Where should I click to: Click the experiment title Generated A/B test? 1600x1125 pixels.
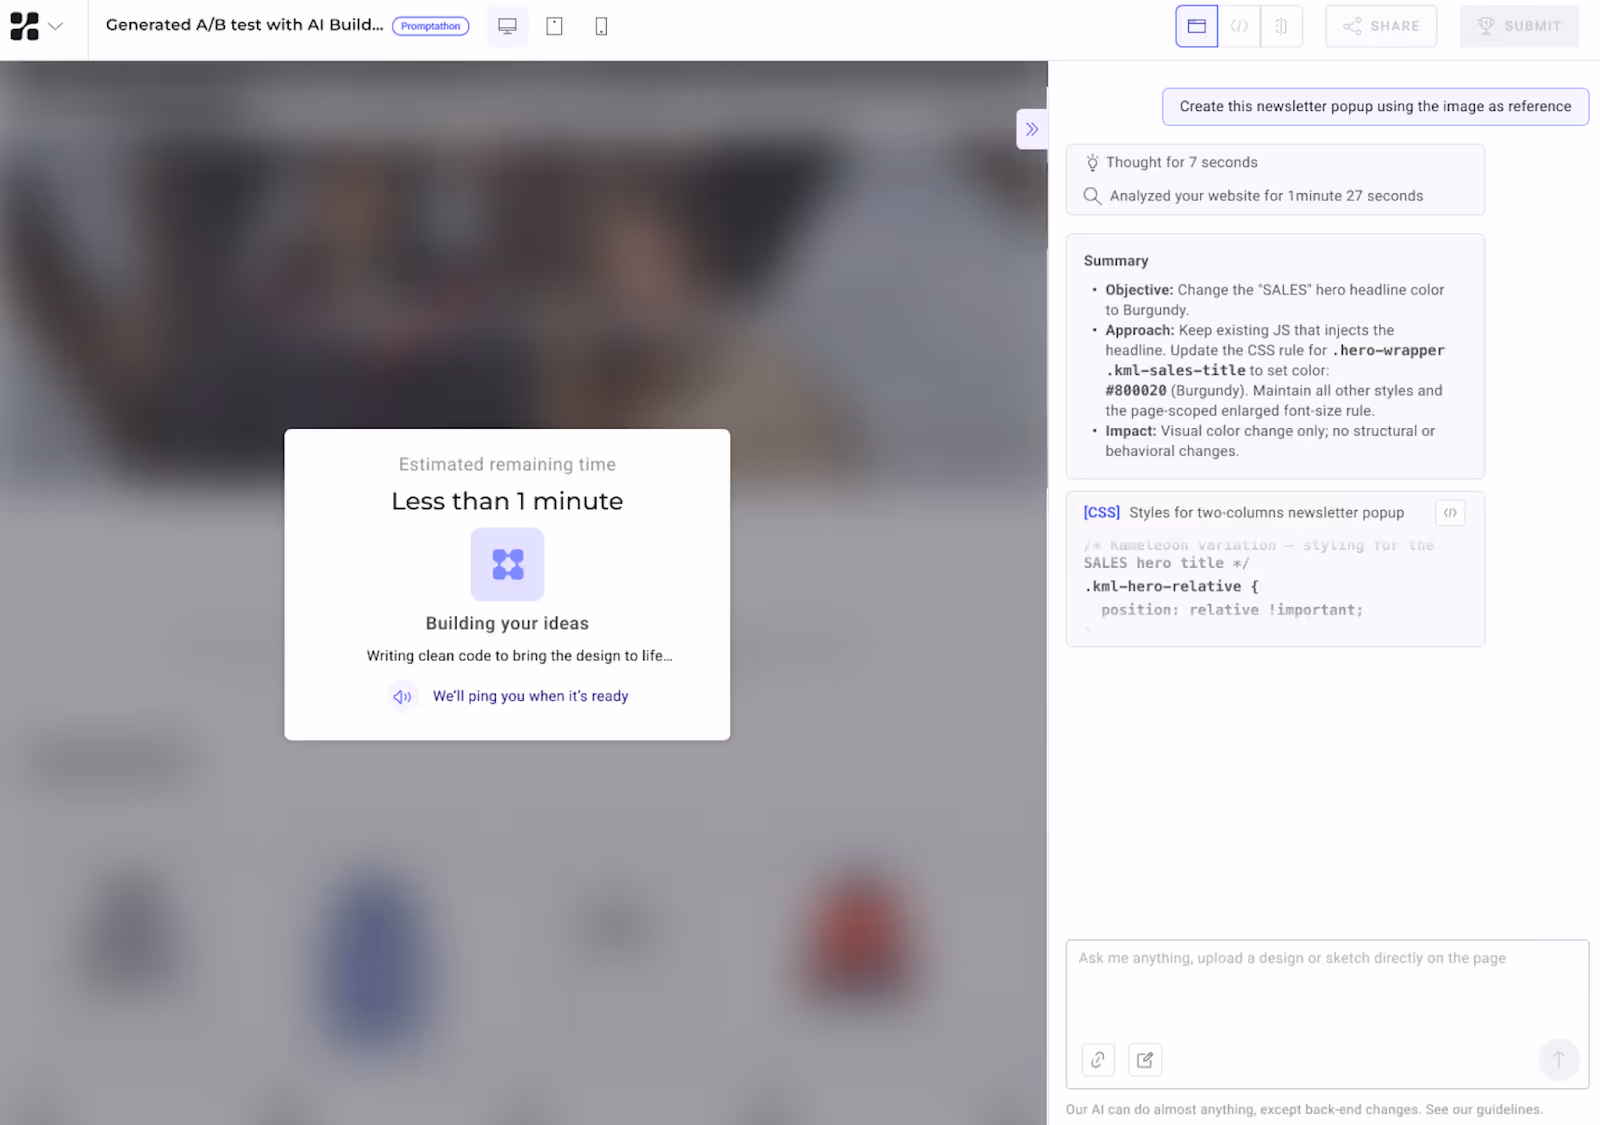pyautogui.click(x=244, y=25)
